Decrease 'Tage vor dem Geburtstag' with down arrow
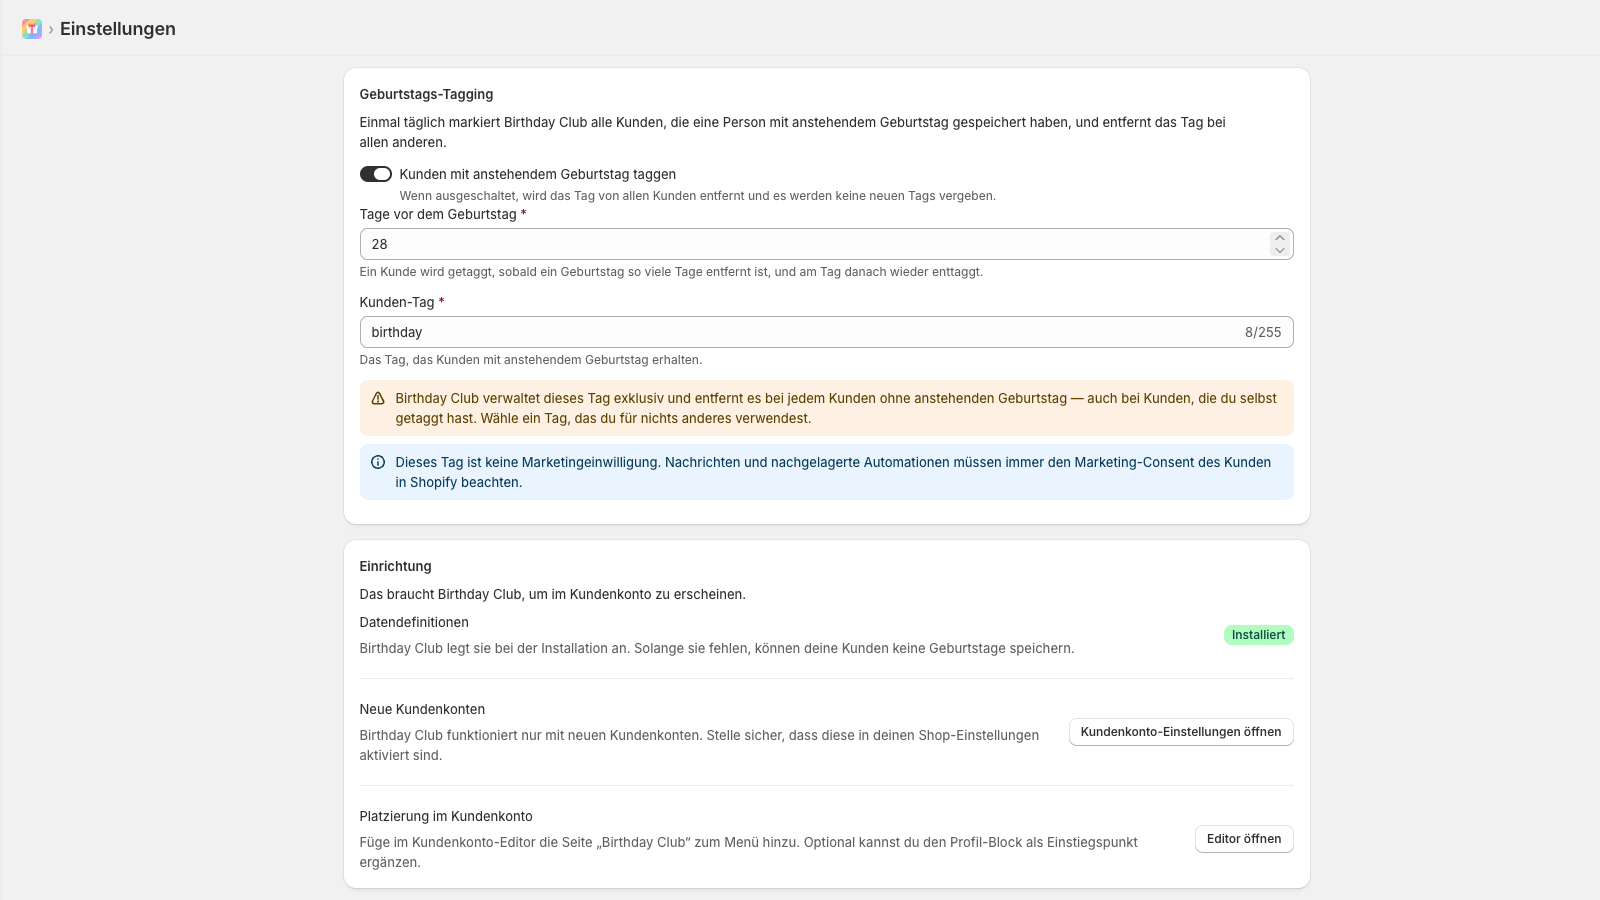1600x900 pixels. 1280,250
